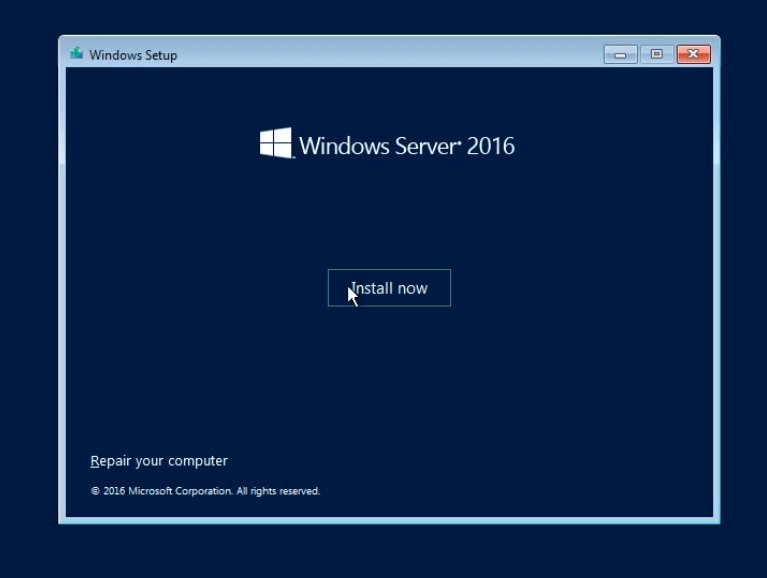This screenshot has height=578, width=767.
Task: Click the "Windows Setup" title text
Action: tap(133, 55)
